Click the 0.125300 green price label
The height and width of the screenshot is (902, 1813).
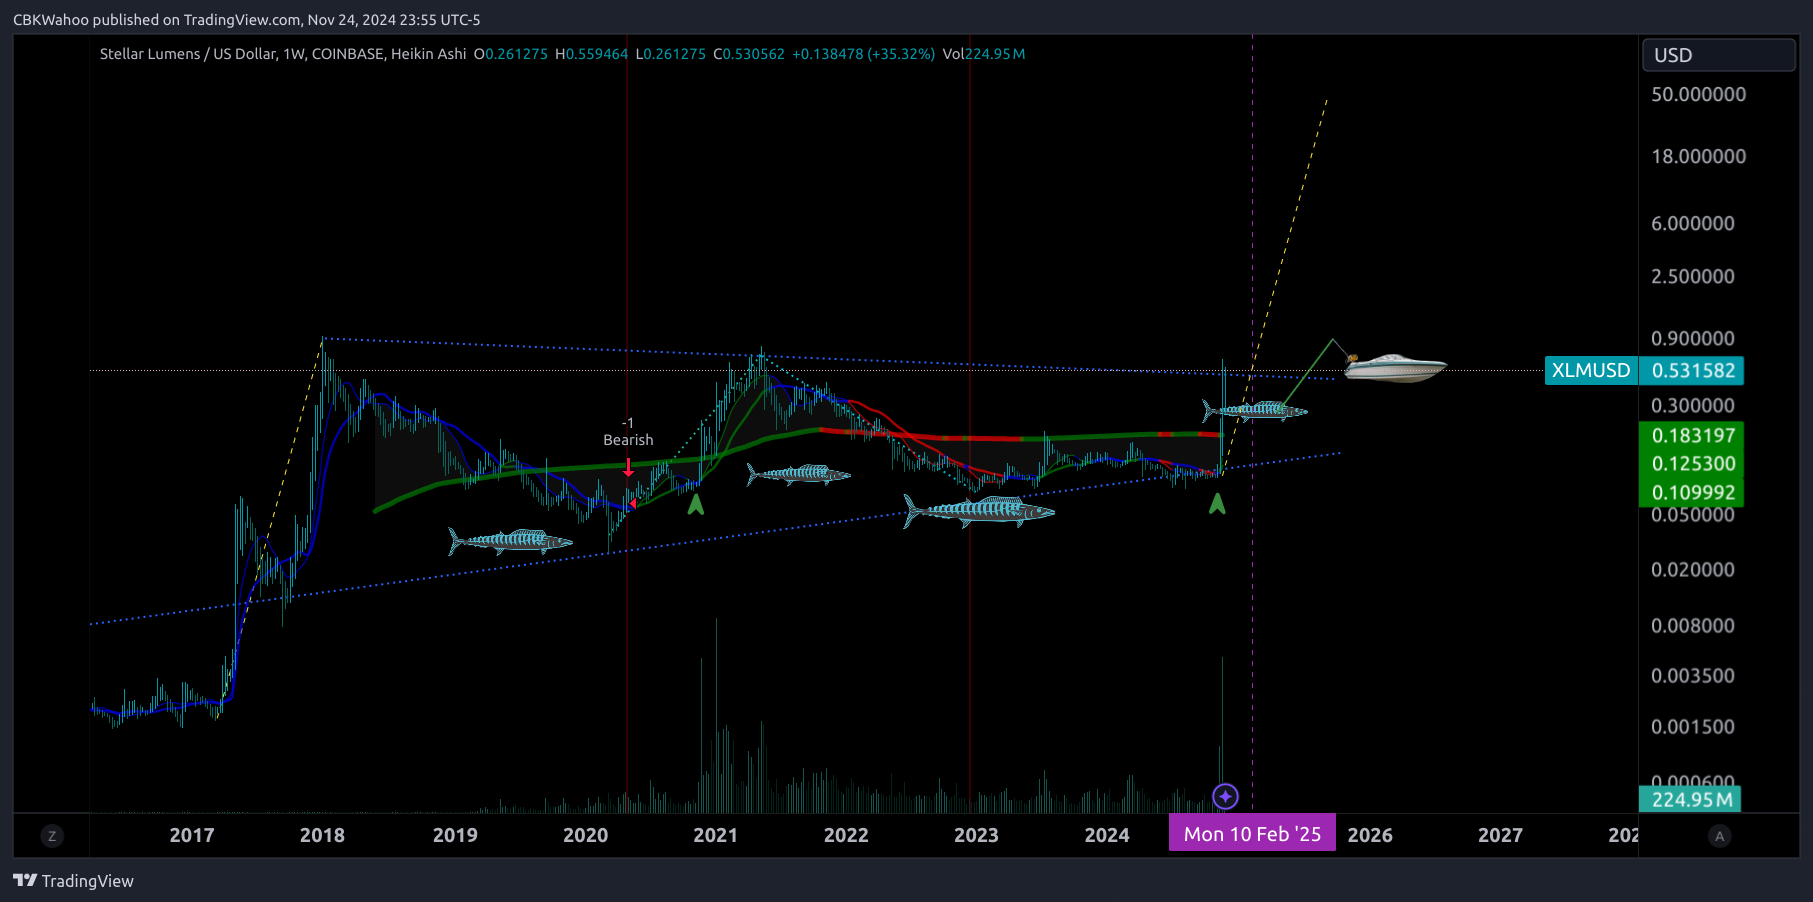(x=1692, y=464)
